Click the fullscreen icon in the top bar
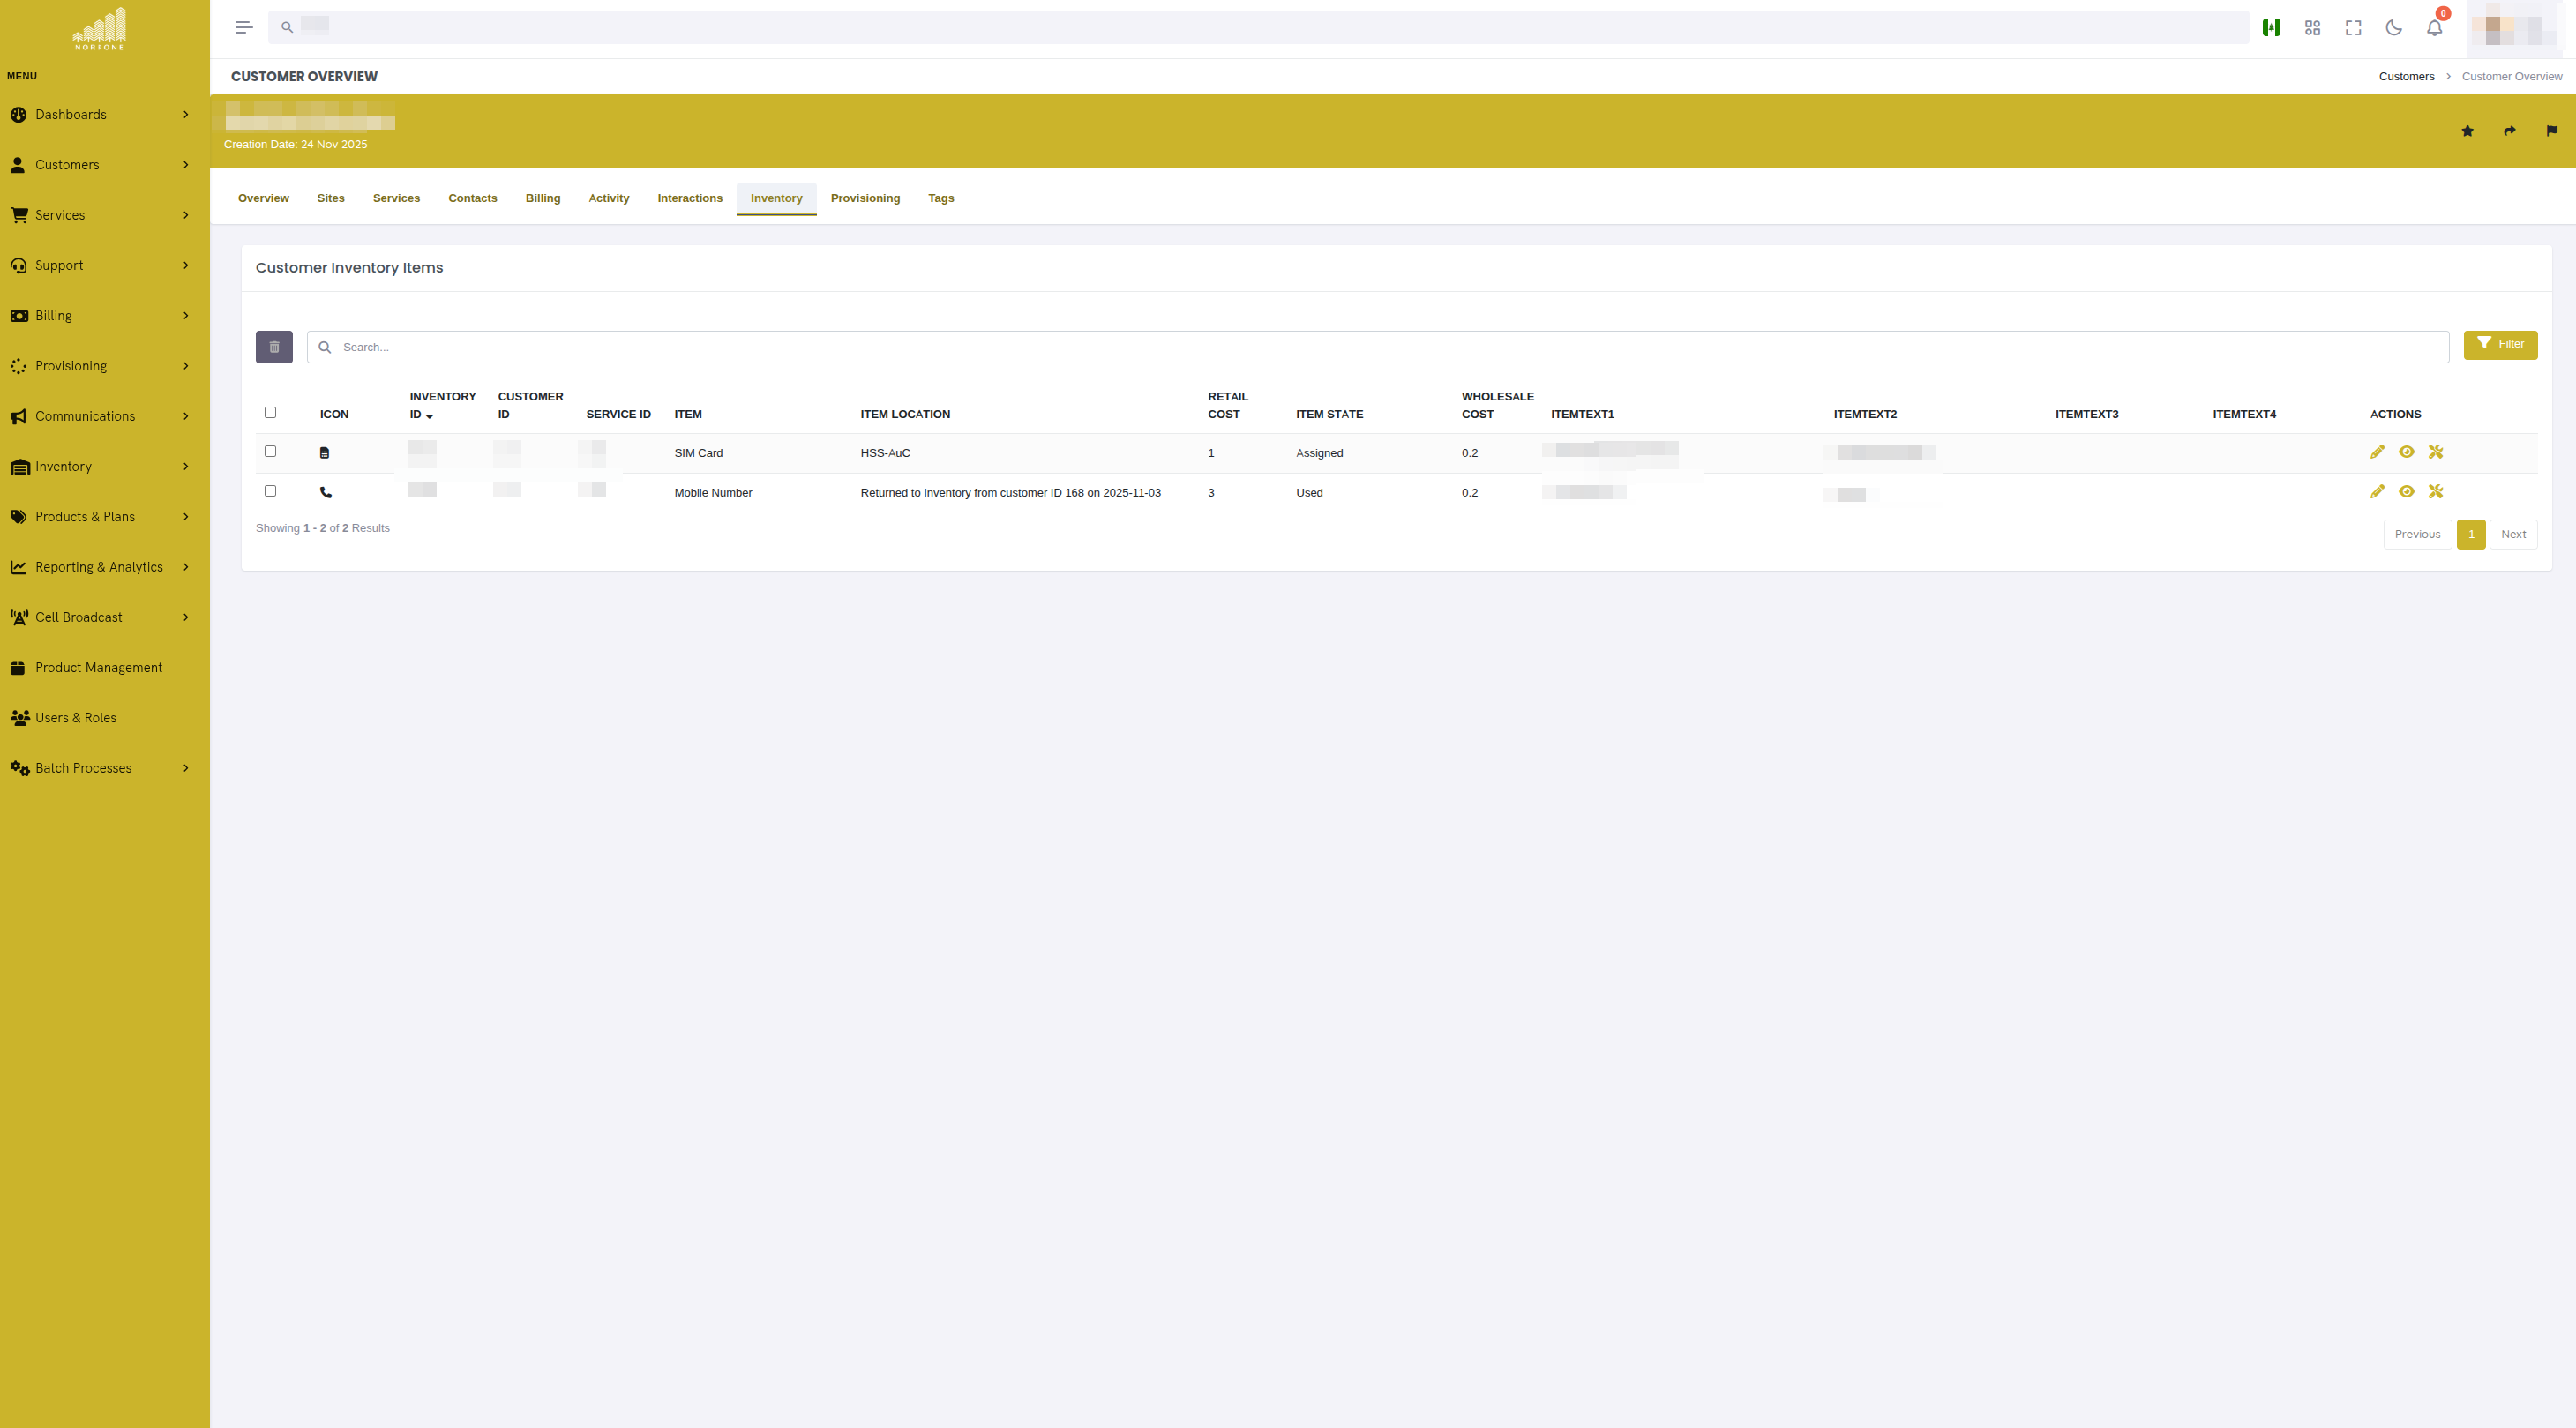 coord(2352,27)
